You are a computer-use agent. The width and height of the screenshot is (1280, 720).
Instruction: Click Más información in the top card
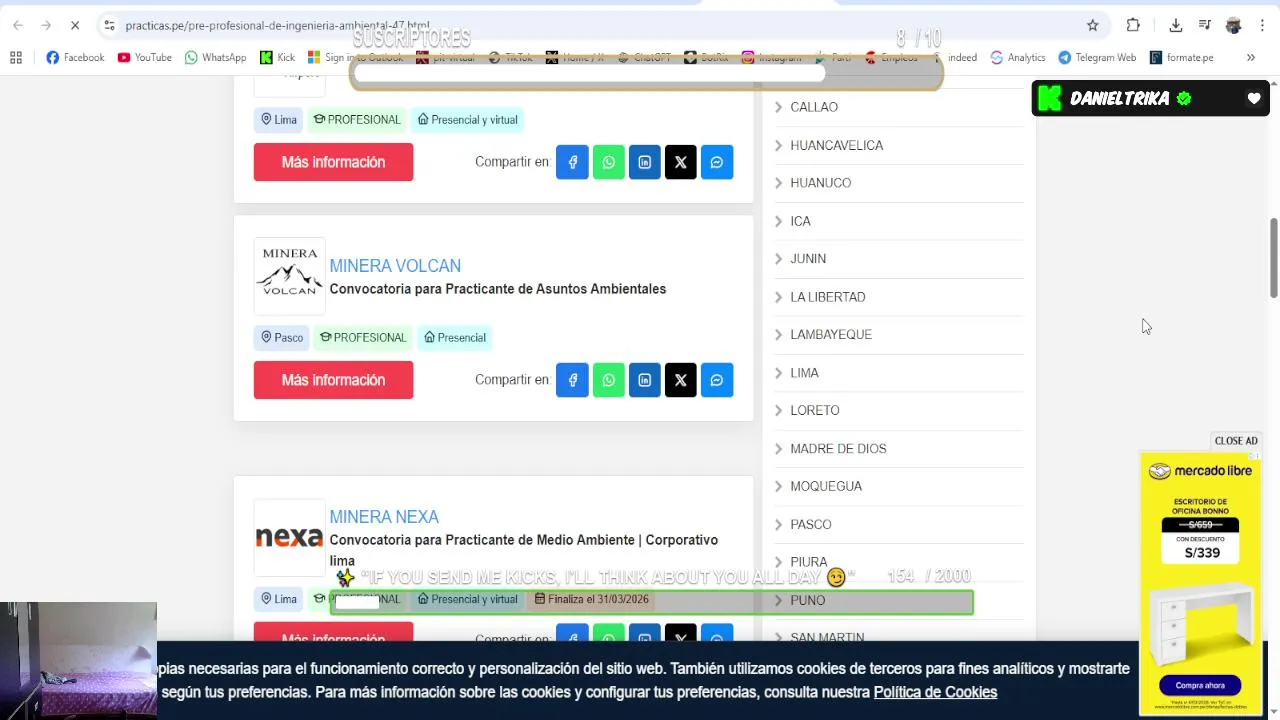(333, 162)
